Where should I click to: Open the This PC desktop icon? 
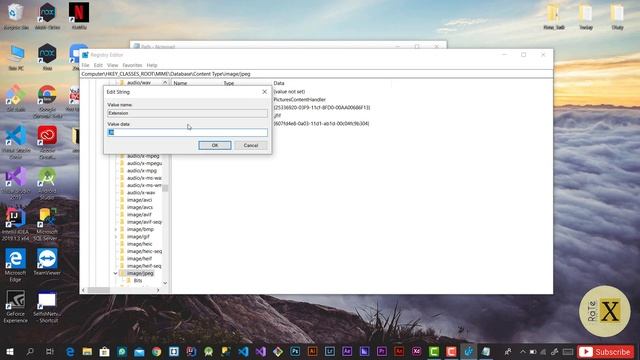tap(16, 57)
